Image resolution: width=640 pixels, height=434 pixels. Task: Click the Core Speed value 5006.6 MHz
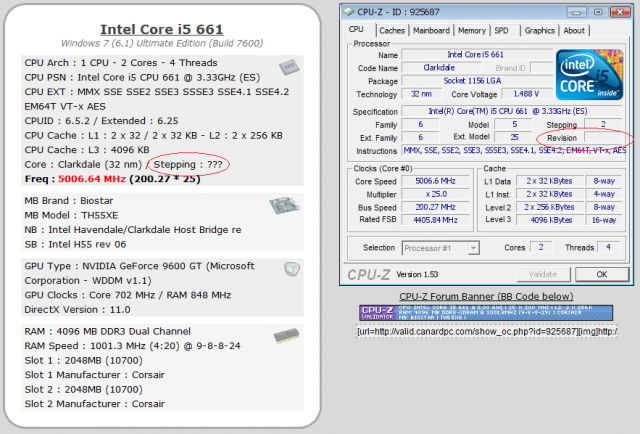tap(435, 181)
